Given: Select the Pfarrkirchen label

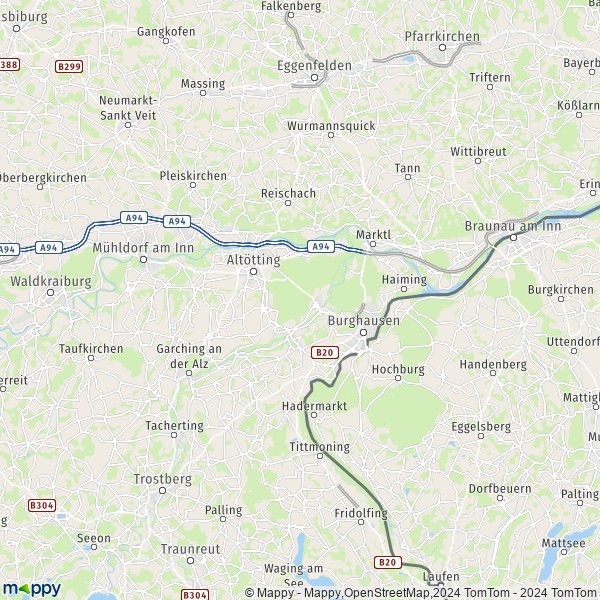Looking at the screenshot, I should coord(442,36).
